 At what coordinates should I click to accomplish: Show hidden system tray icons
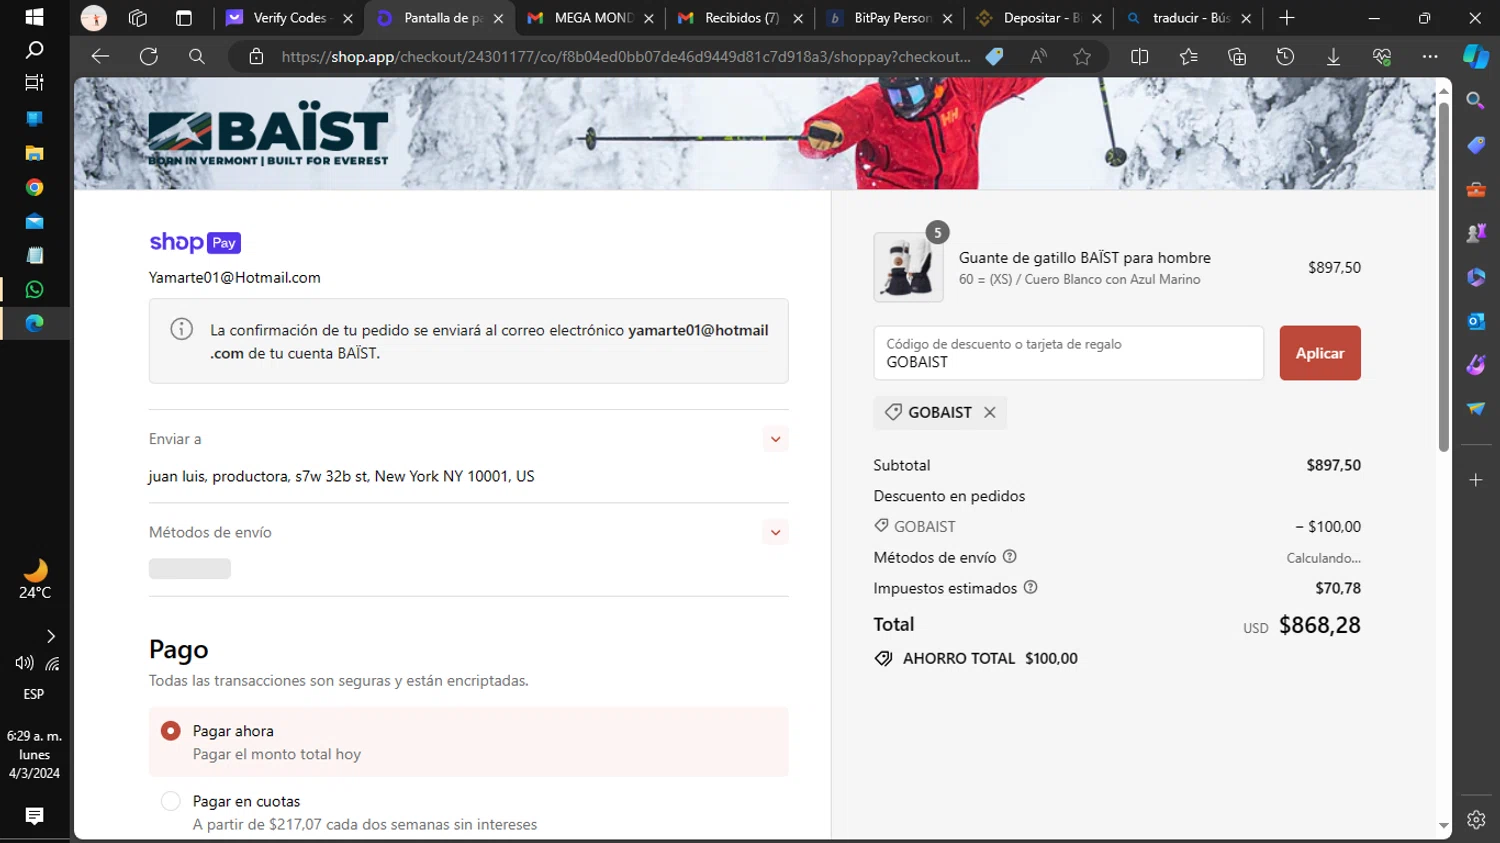coord(50,636)
